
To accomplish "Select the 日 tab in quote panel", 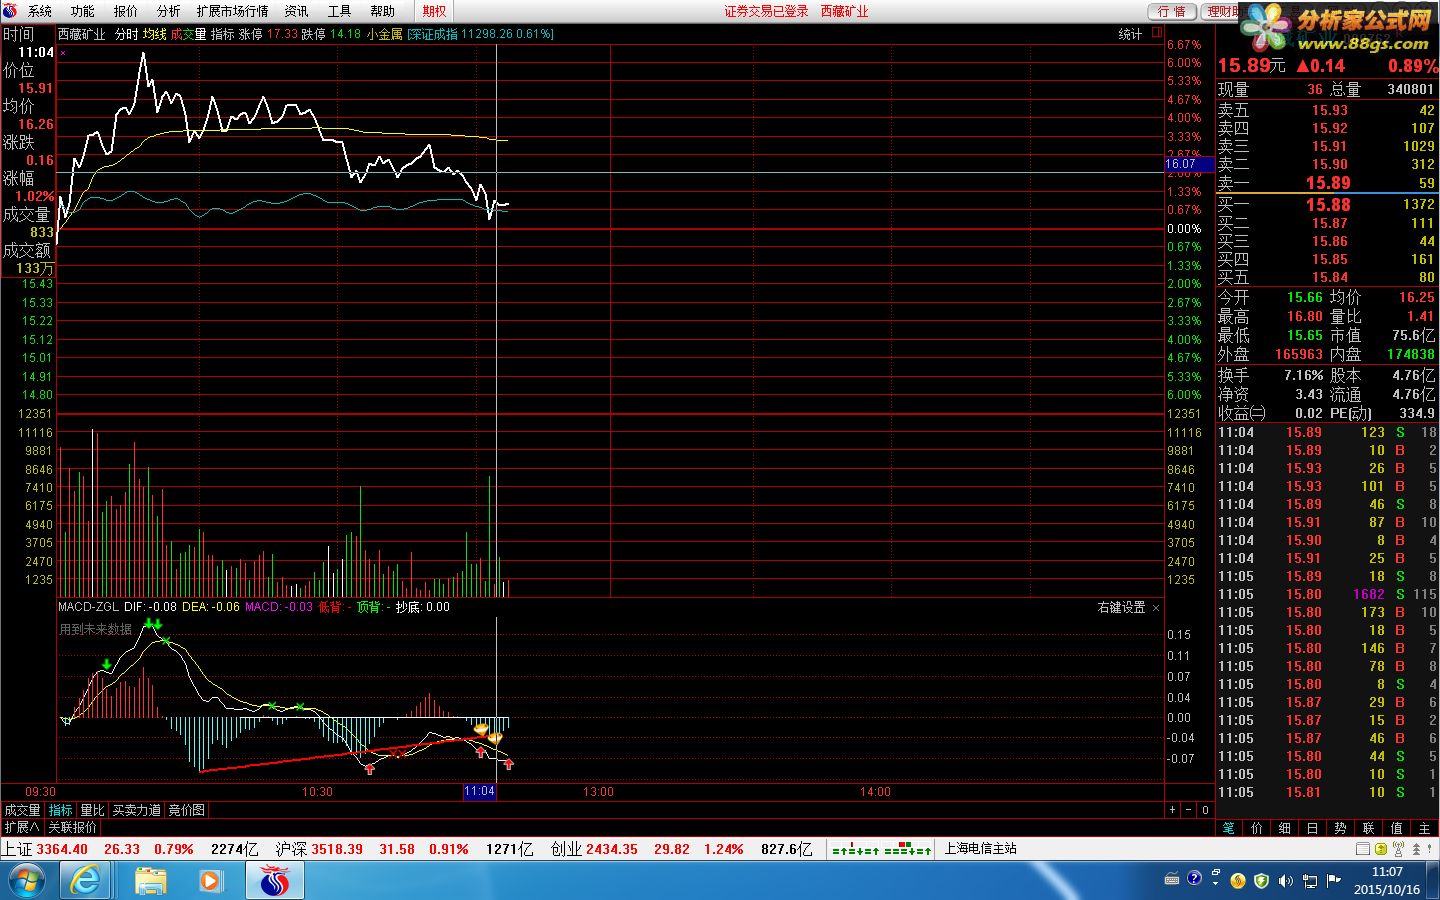I will pos(1312,828).
